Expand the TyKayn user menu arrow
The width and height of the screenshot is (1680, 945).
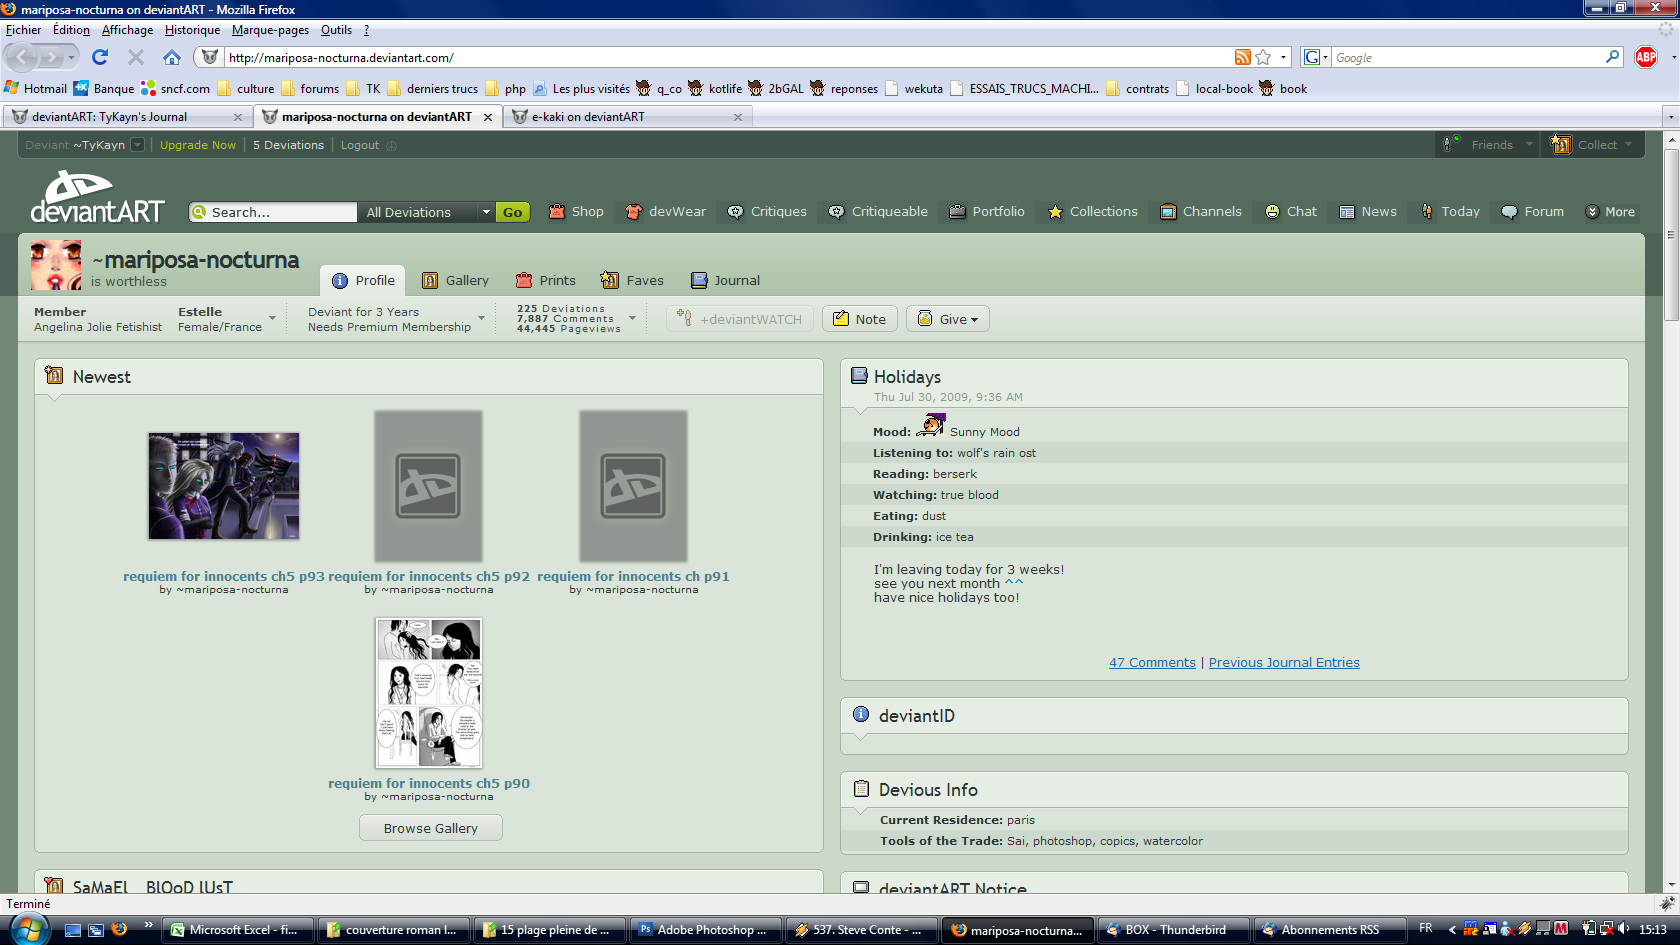138,145
